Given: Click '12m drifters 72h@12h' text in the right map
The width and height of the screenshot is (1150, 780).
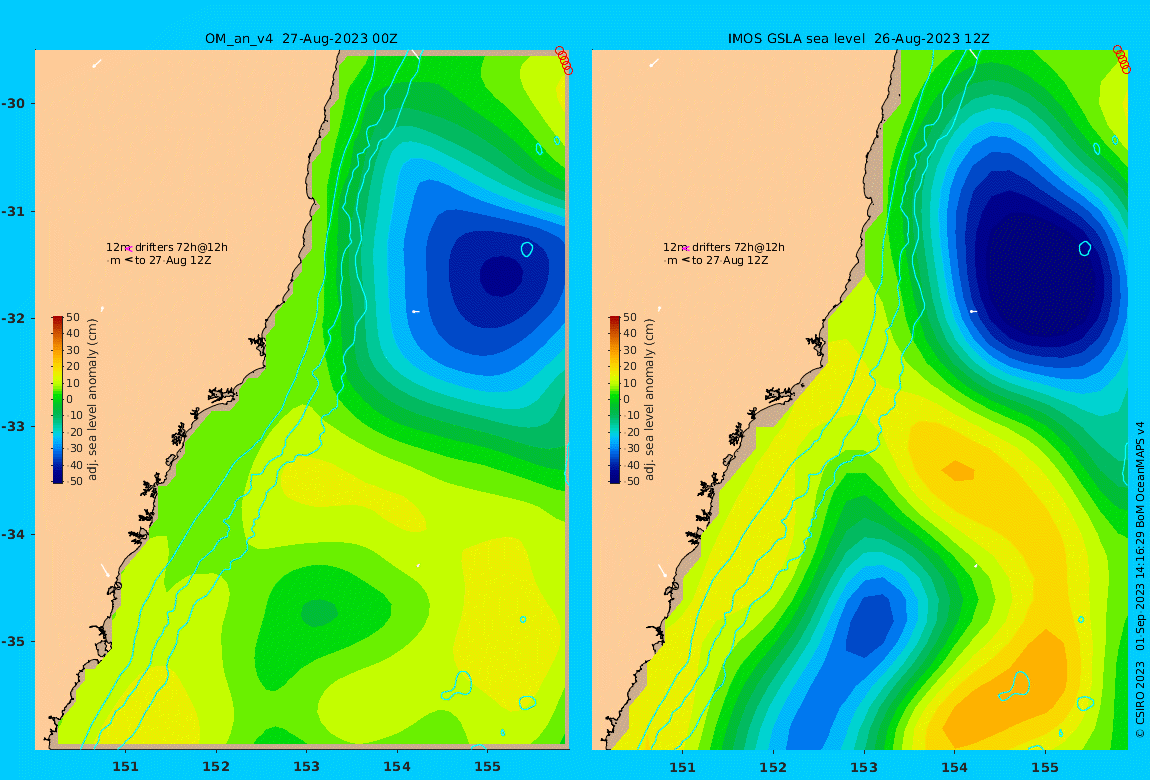Looking at the screenshot, I should 724,248.
